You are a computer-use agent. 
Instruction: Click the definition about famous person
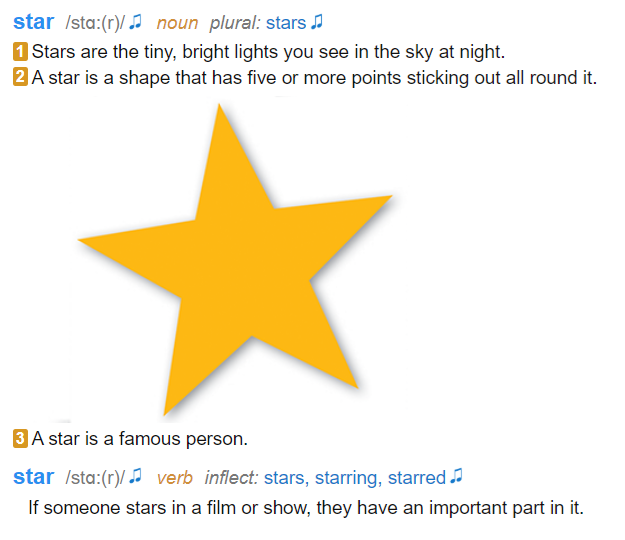(x=140, y=439)
